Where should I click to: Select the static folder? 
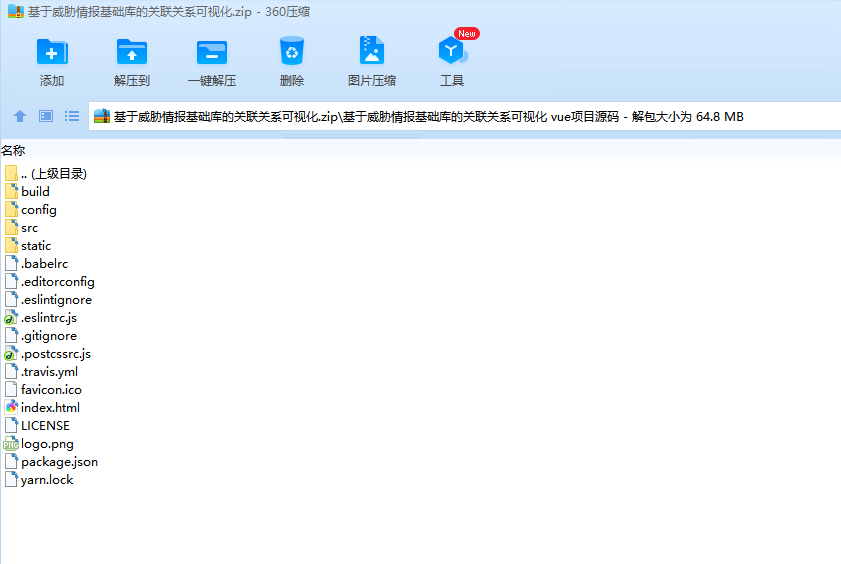(28, 246)
